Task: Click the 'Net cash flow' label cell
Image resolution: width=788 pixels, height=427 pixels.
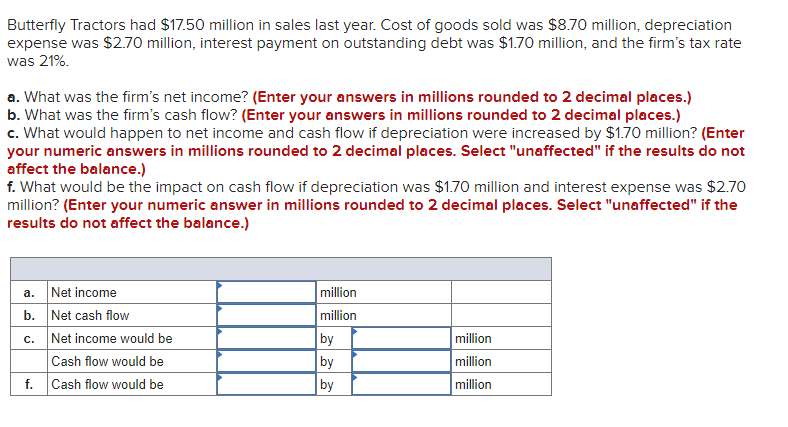Action: [132, 315]
